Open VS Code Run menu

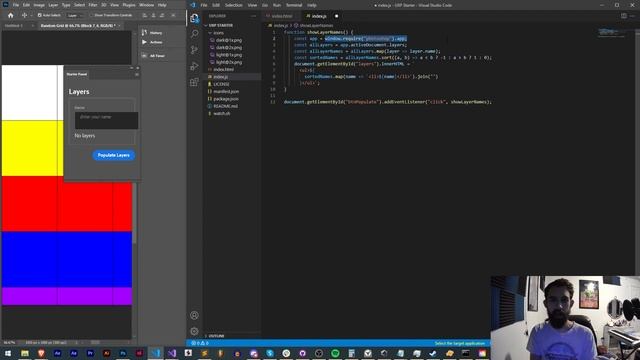pos(277,5)
